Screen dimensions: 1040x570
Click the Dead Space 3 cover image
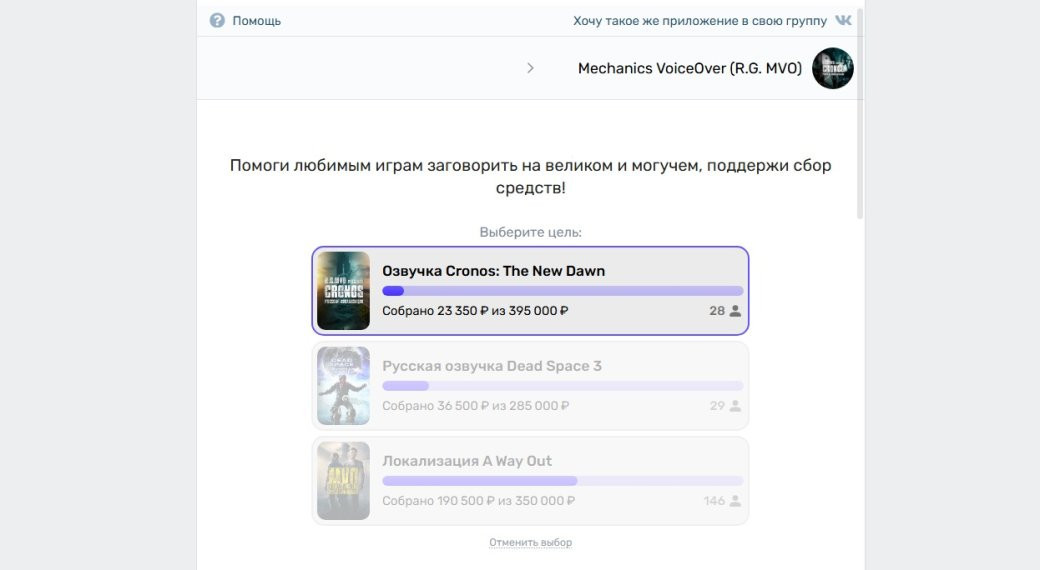pos(343,386)
